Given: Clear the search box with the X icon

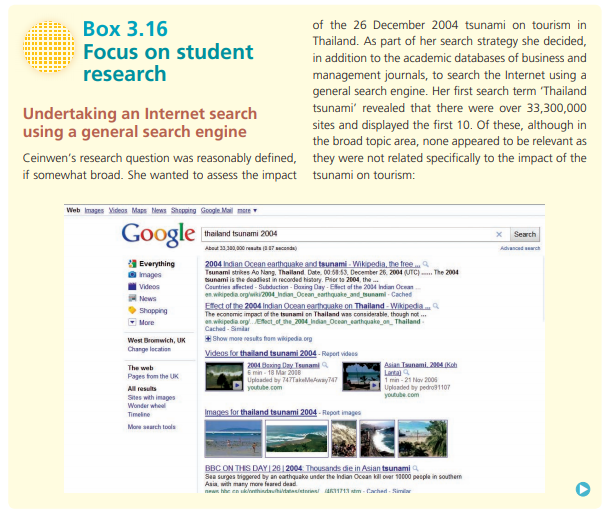Looking at the screenshot, I should [499, 234].
